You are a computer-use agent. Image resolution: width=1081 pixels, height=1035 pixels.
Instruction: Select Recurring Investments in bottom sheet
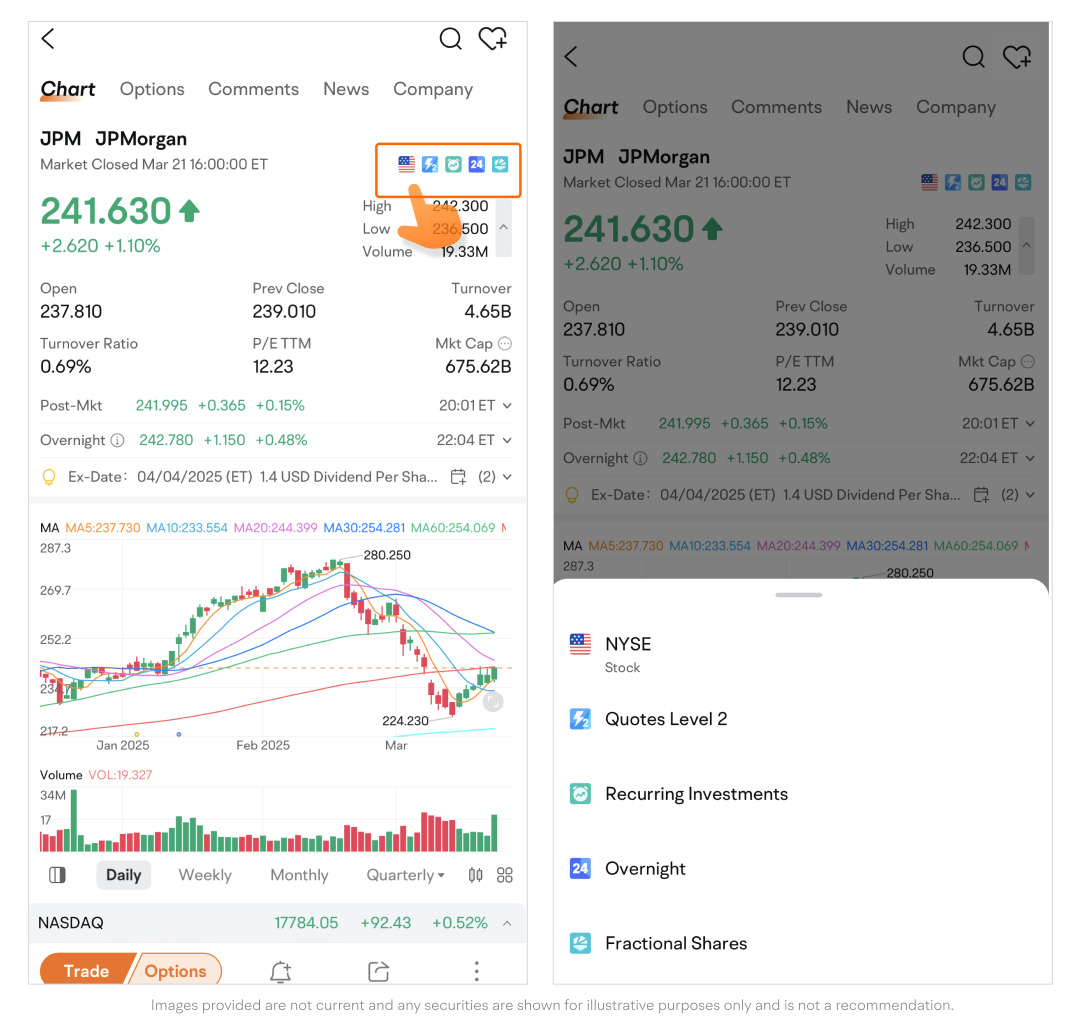696,794
